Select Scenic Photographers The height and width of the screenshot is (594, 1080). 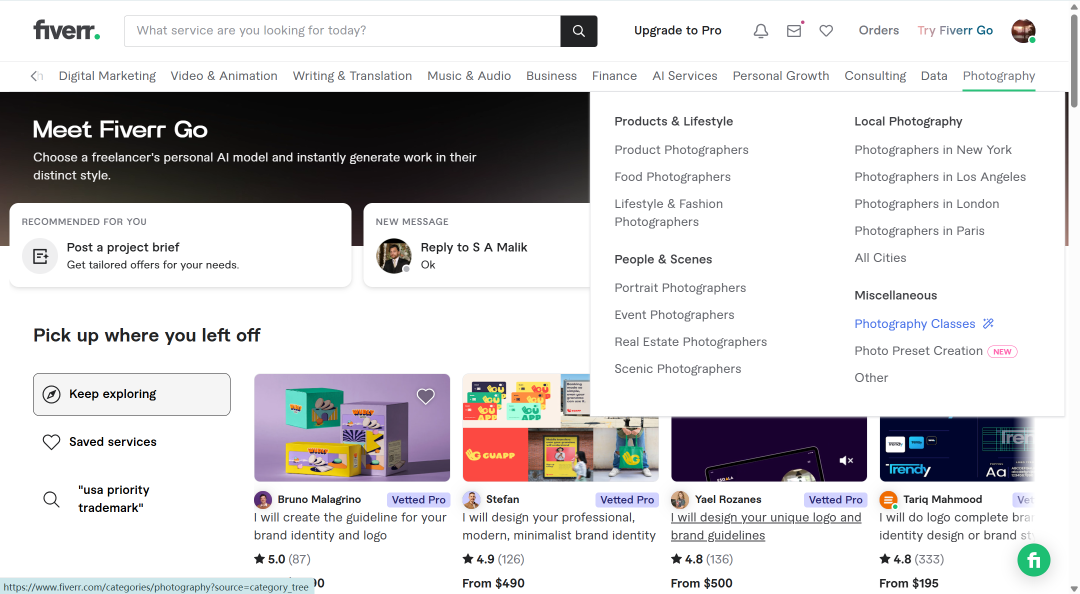[678, 369]
